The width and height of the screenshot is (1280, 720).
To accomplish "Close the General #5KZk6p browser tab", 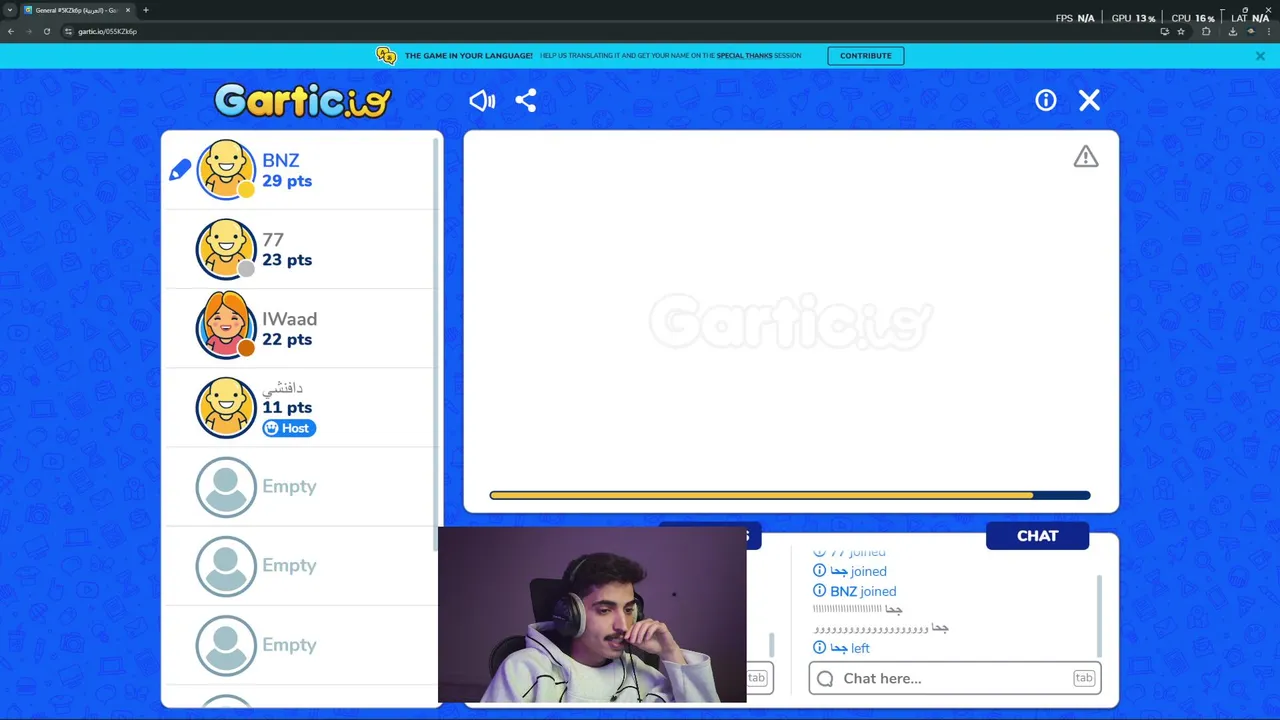I will [127, 10].
